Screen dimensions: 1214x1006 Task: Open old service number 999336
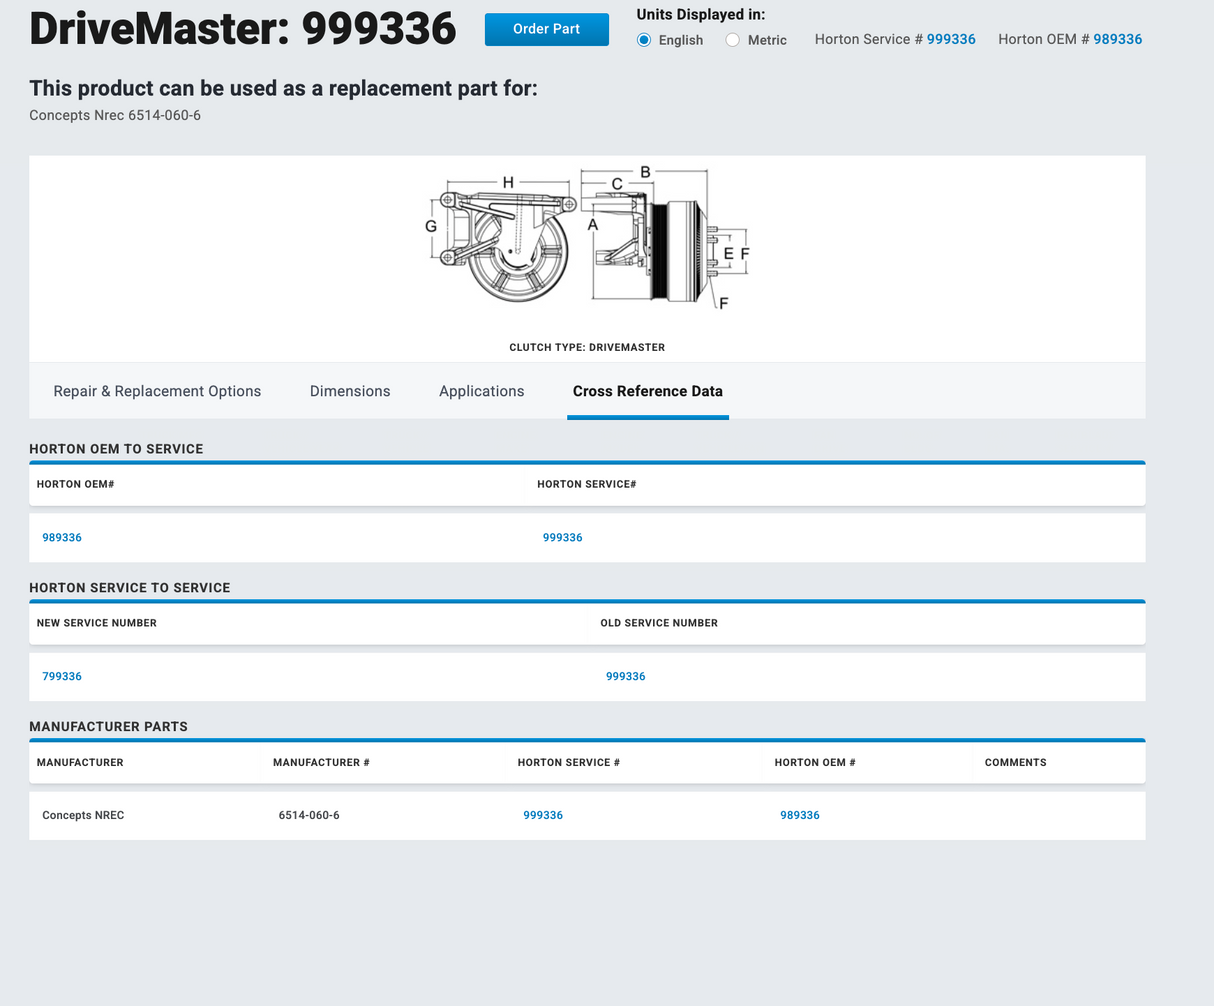625,677
